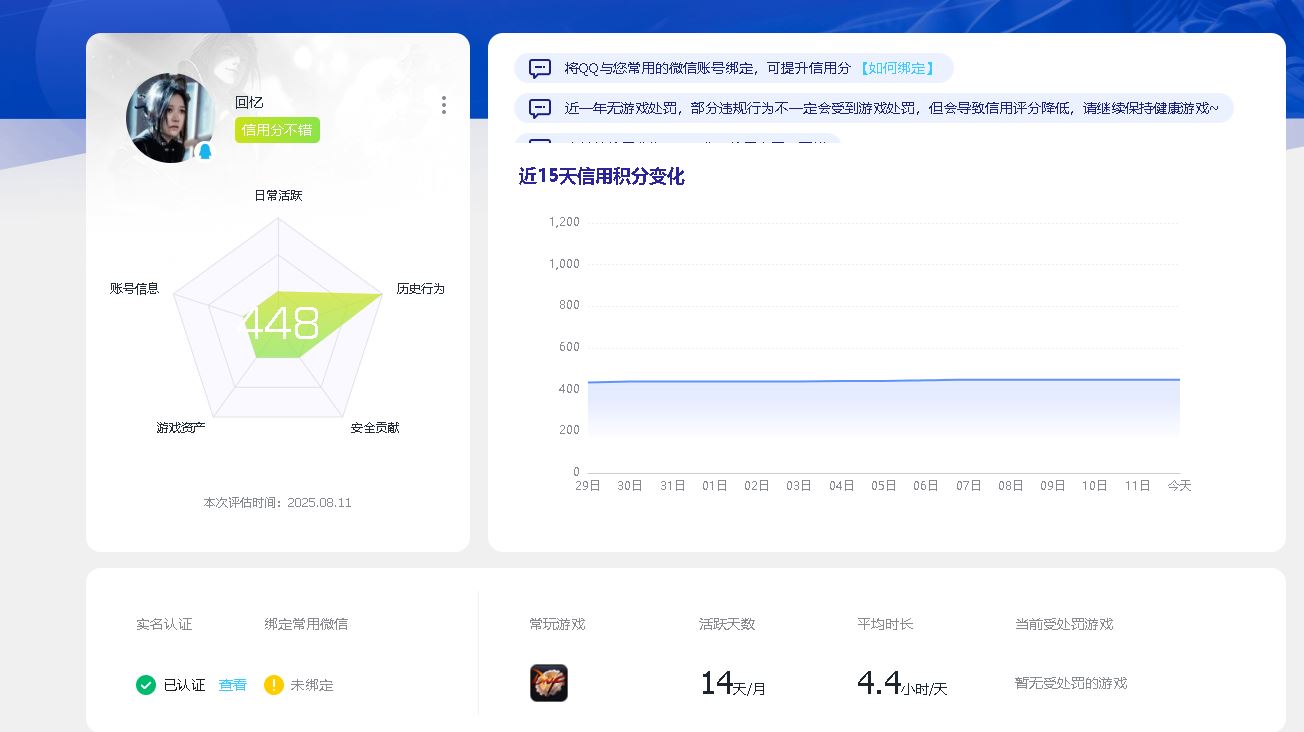Image resolution: width=1304 pixels, height=732 pixels.
Task: Click the 信用分不错 credit rating badge
Action: (277, 130)
